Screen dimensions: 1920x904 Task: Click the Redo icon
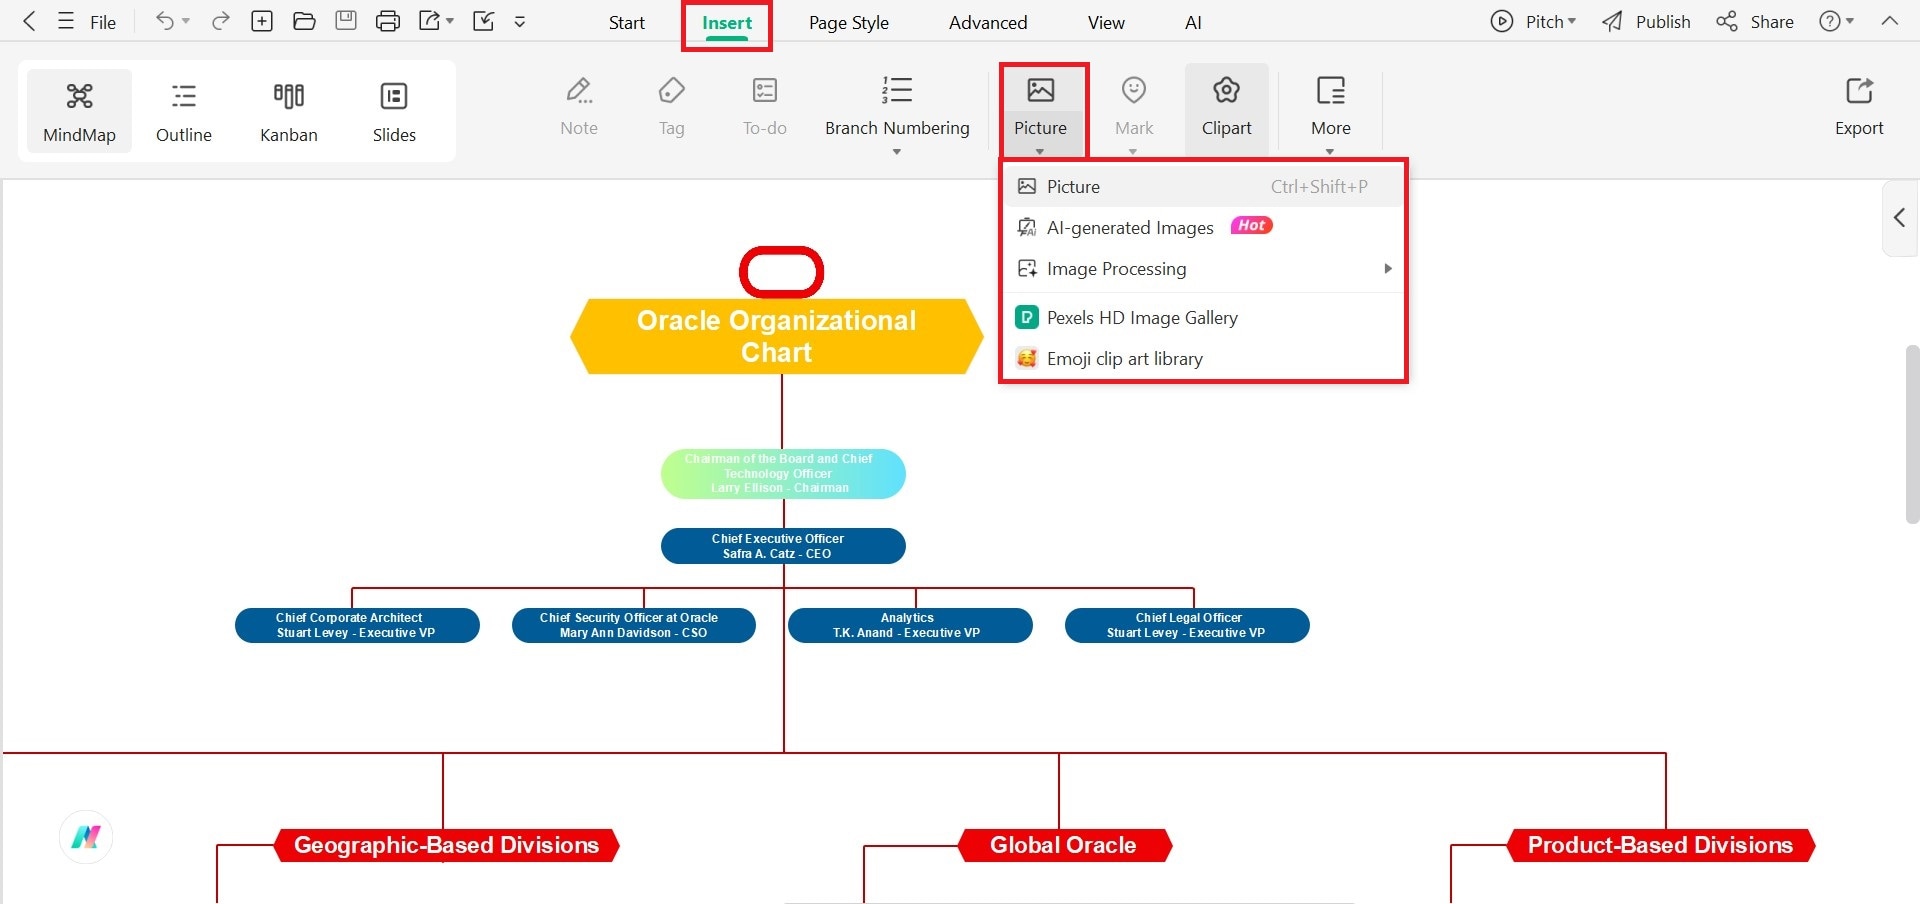[x=221, y=21]
